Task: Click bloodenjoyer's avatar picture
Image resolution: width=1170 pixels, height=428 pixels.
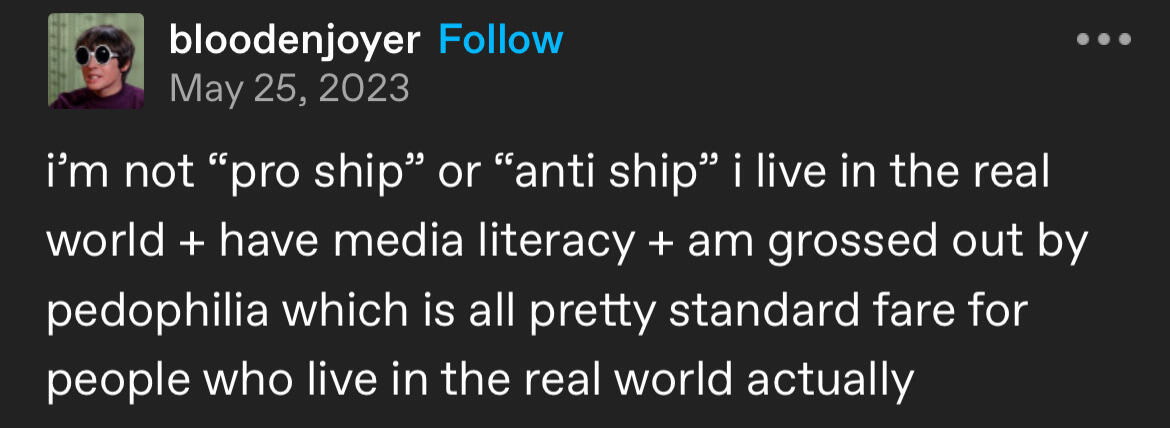Action: (96, 61)
